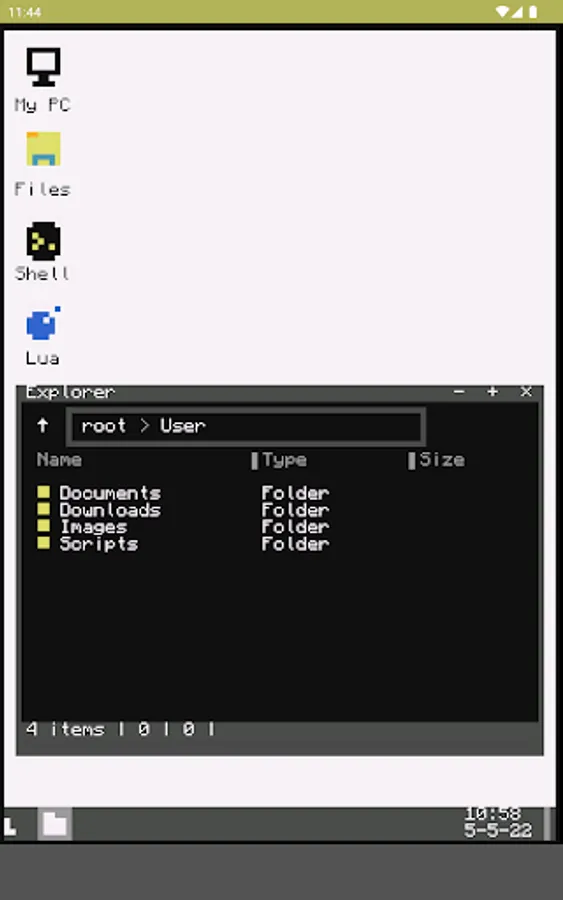Viewport: 563px width, 900px height.
Task: Sort files by Name column
Action: (x=59, y=460)
